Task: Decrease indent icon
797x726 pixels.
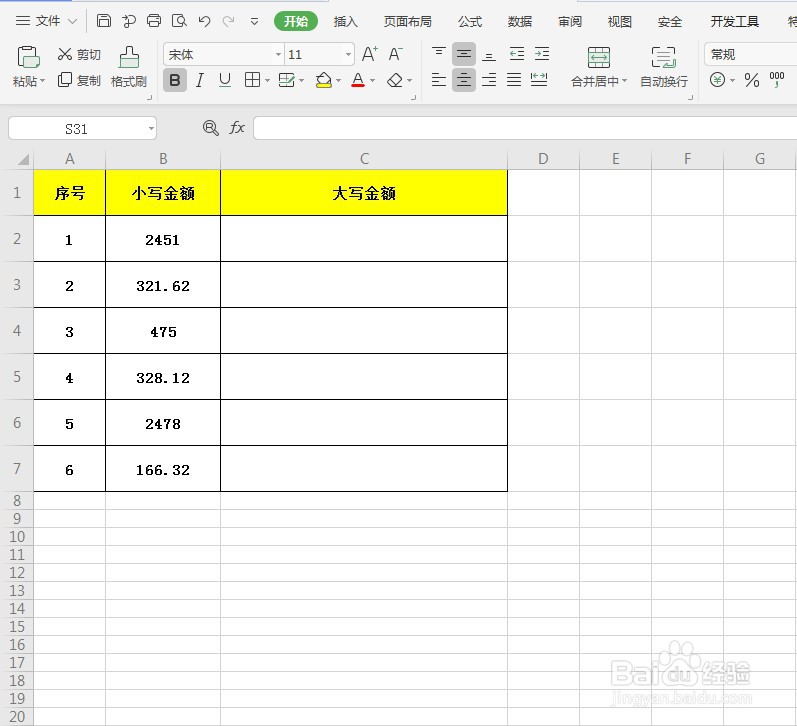Action: click(516, 53)
